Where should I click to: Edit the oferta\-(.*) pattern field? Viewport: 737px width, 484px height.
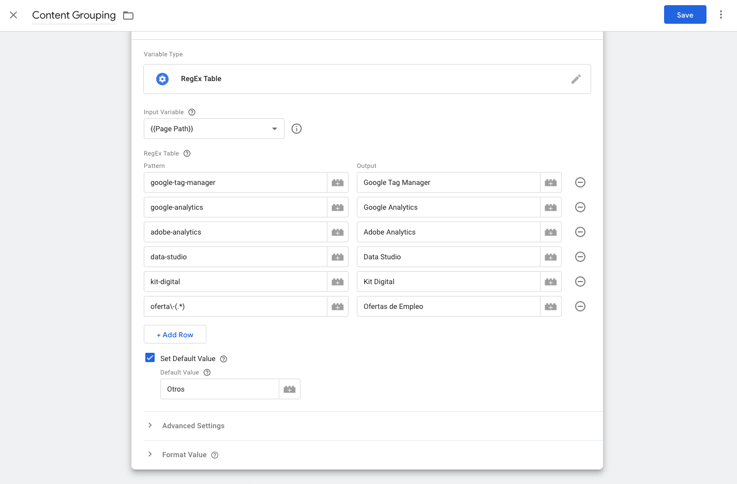(x=235, y=306)
